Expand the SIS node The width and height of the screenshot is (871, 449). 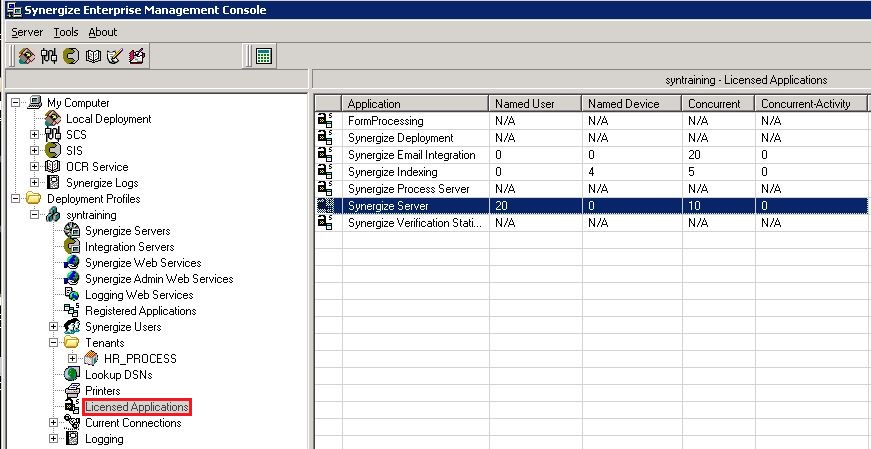[34, 151]
